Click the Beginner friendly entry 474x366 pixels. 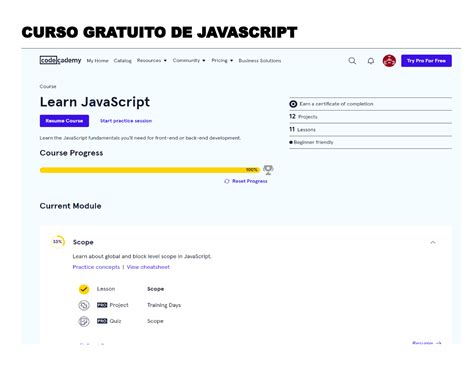point(311,142)
